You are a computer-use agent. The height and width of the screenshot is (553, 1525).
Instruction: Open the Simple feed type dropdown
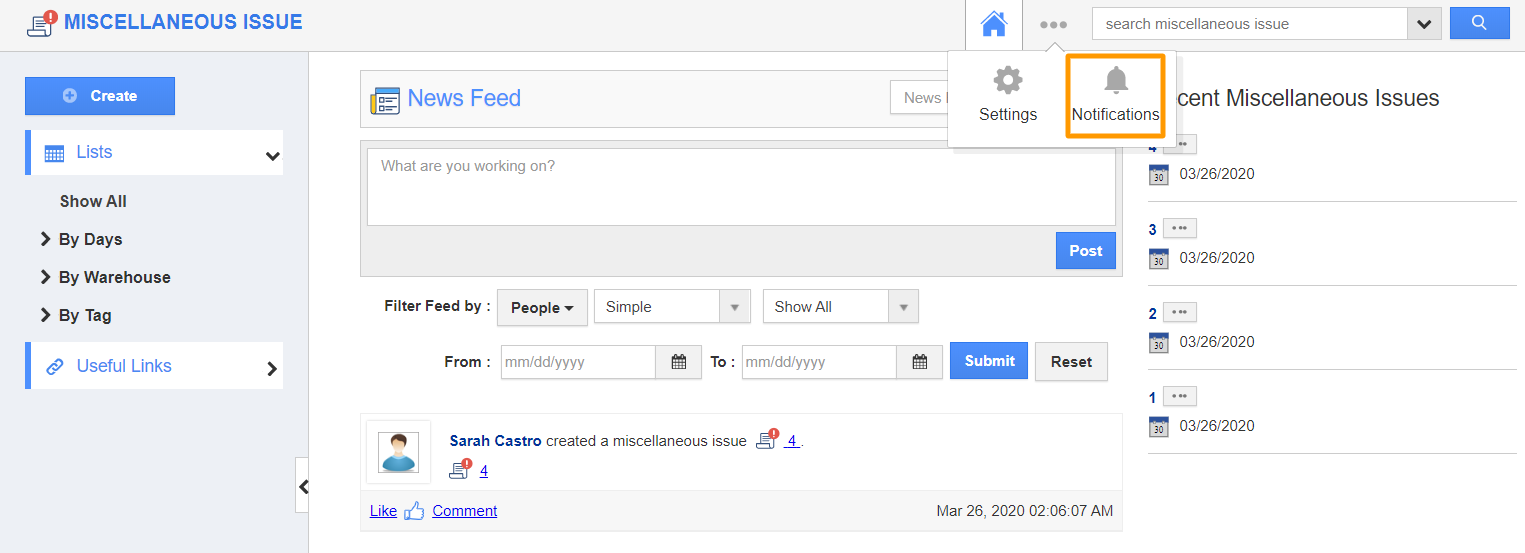[672, 307]
